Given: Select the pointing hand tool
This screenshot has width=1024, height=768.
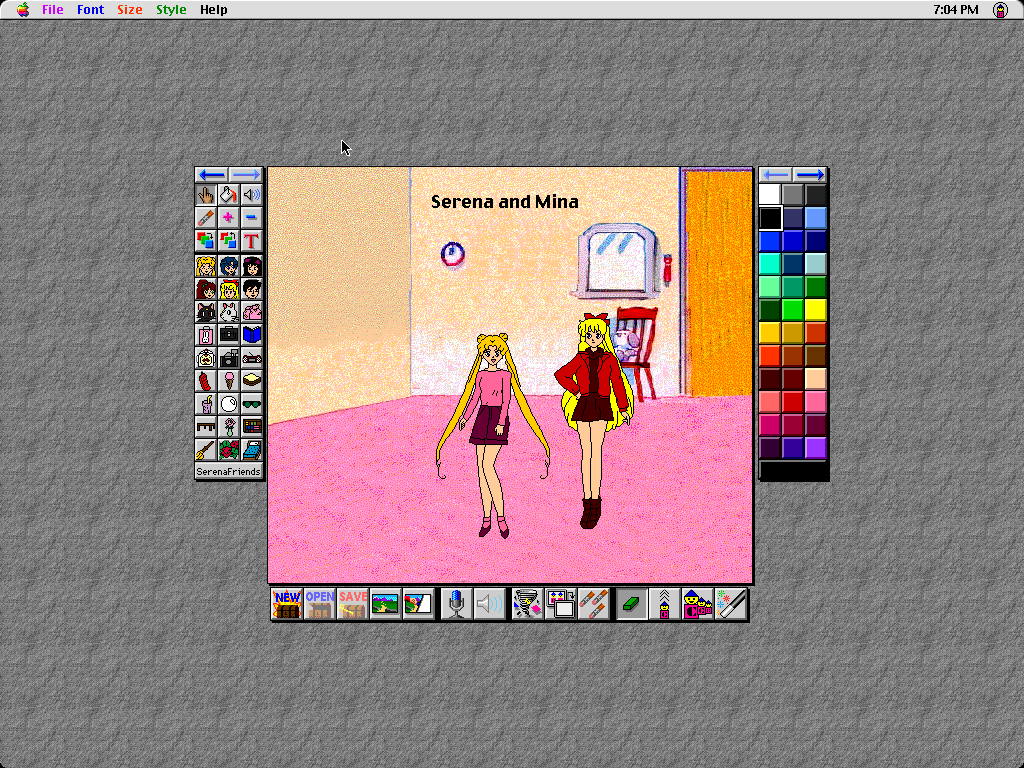Looking at the screenshot, I should point(206,195).
